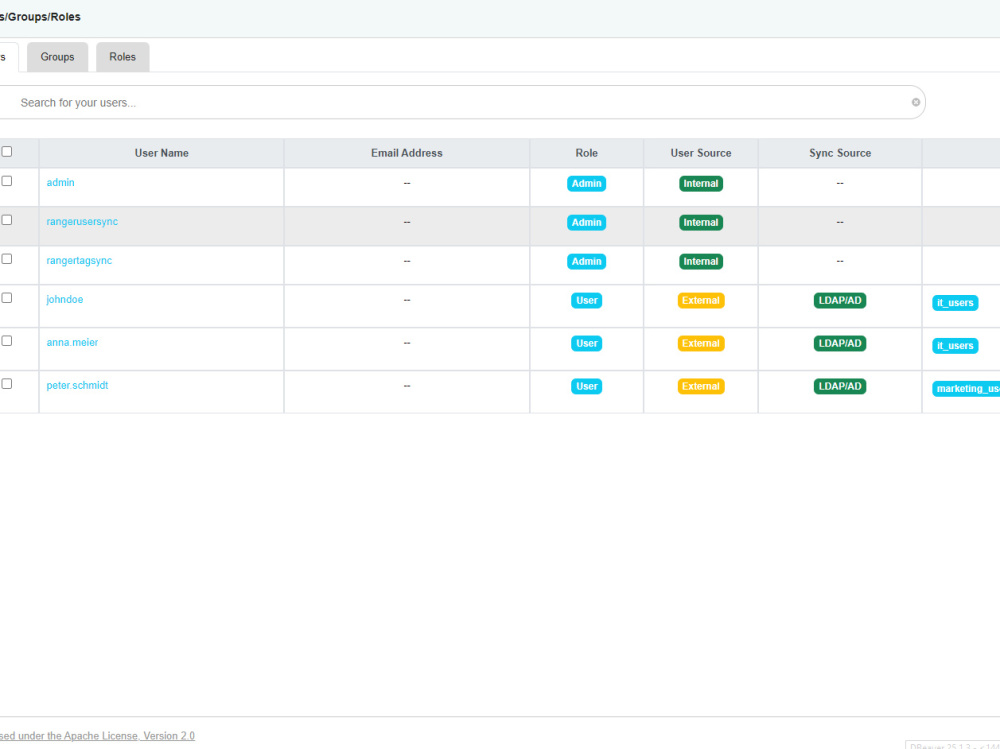Open the peter.schmidt user link

[x=77, y=385]
